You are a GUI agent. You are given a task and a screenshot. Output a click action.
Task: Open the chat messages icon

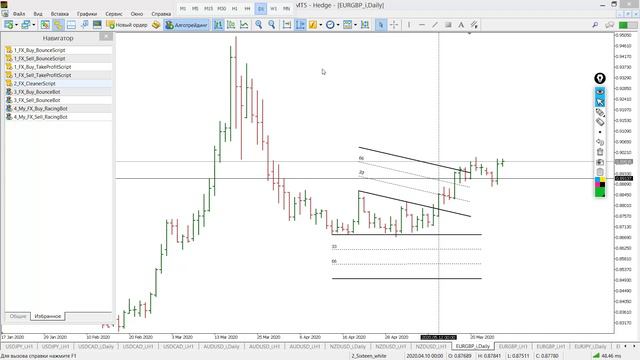(610, 25)
